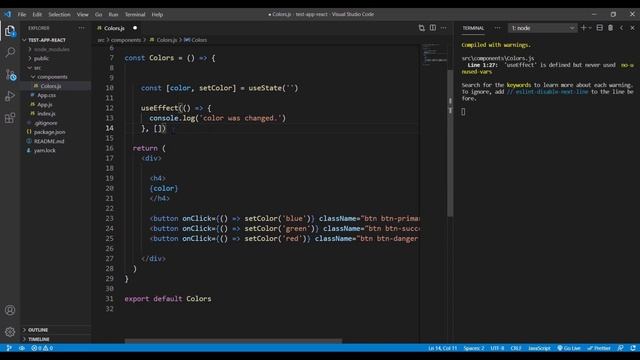The width and height of the screenshot is (640, 360).
Task: Change Spaces: 2 indentation setting
Action: coord(474,348)
